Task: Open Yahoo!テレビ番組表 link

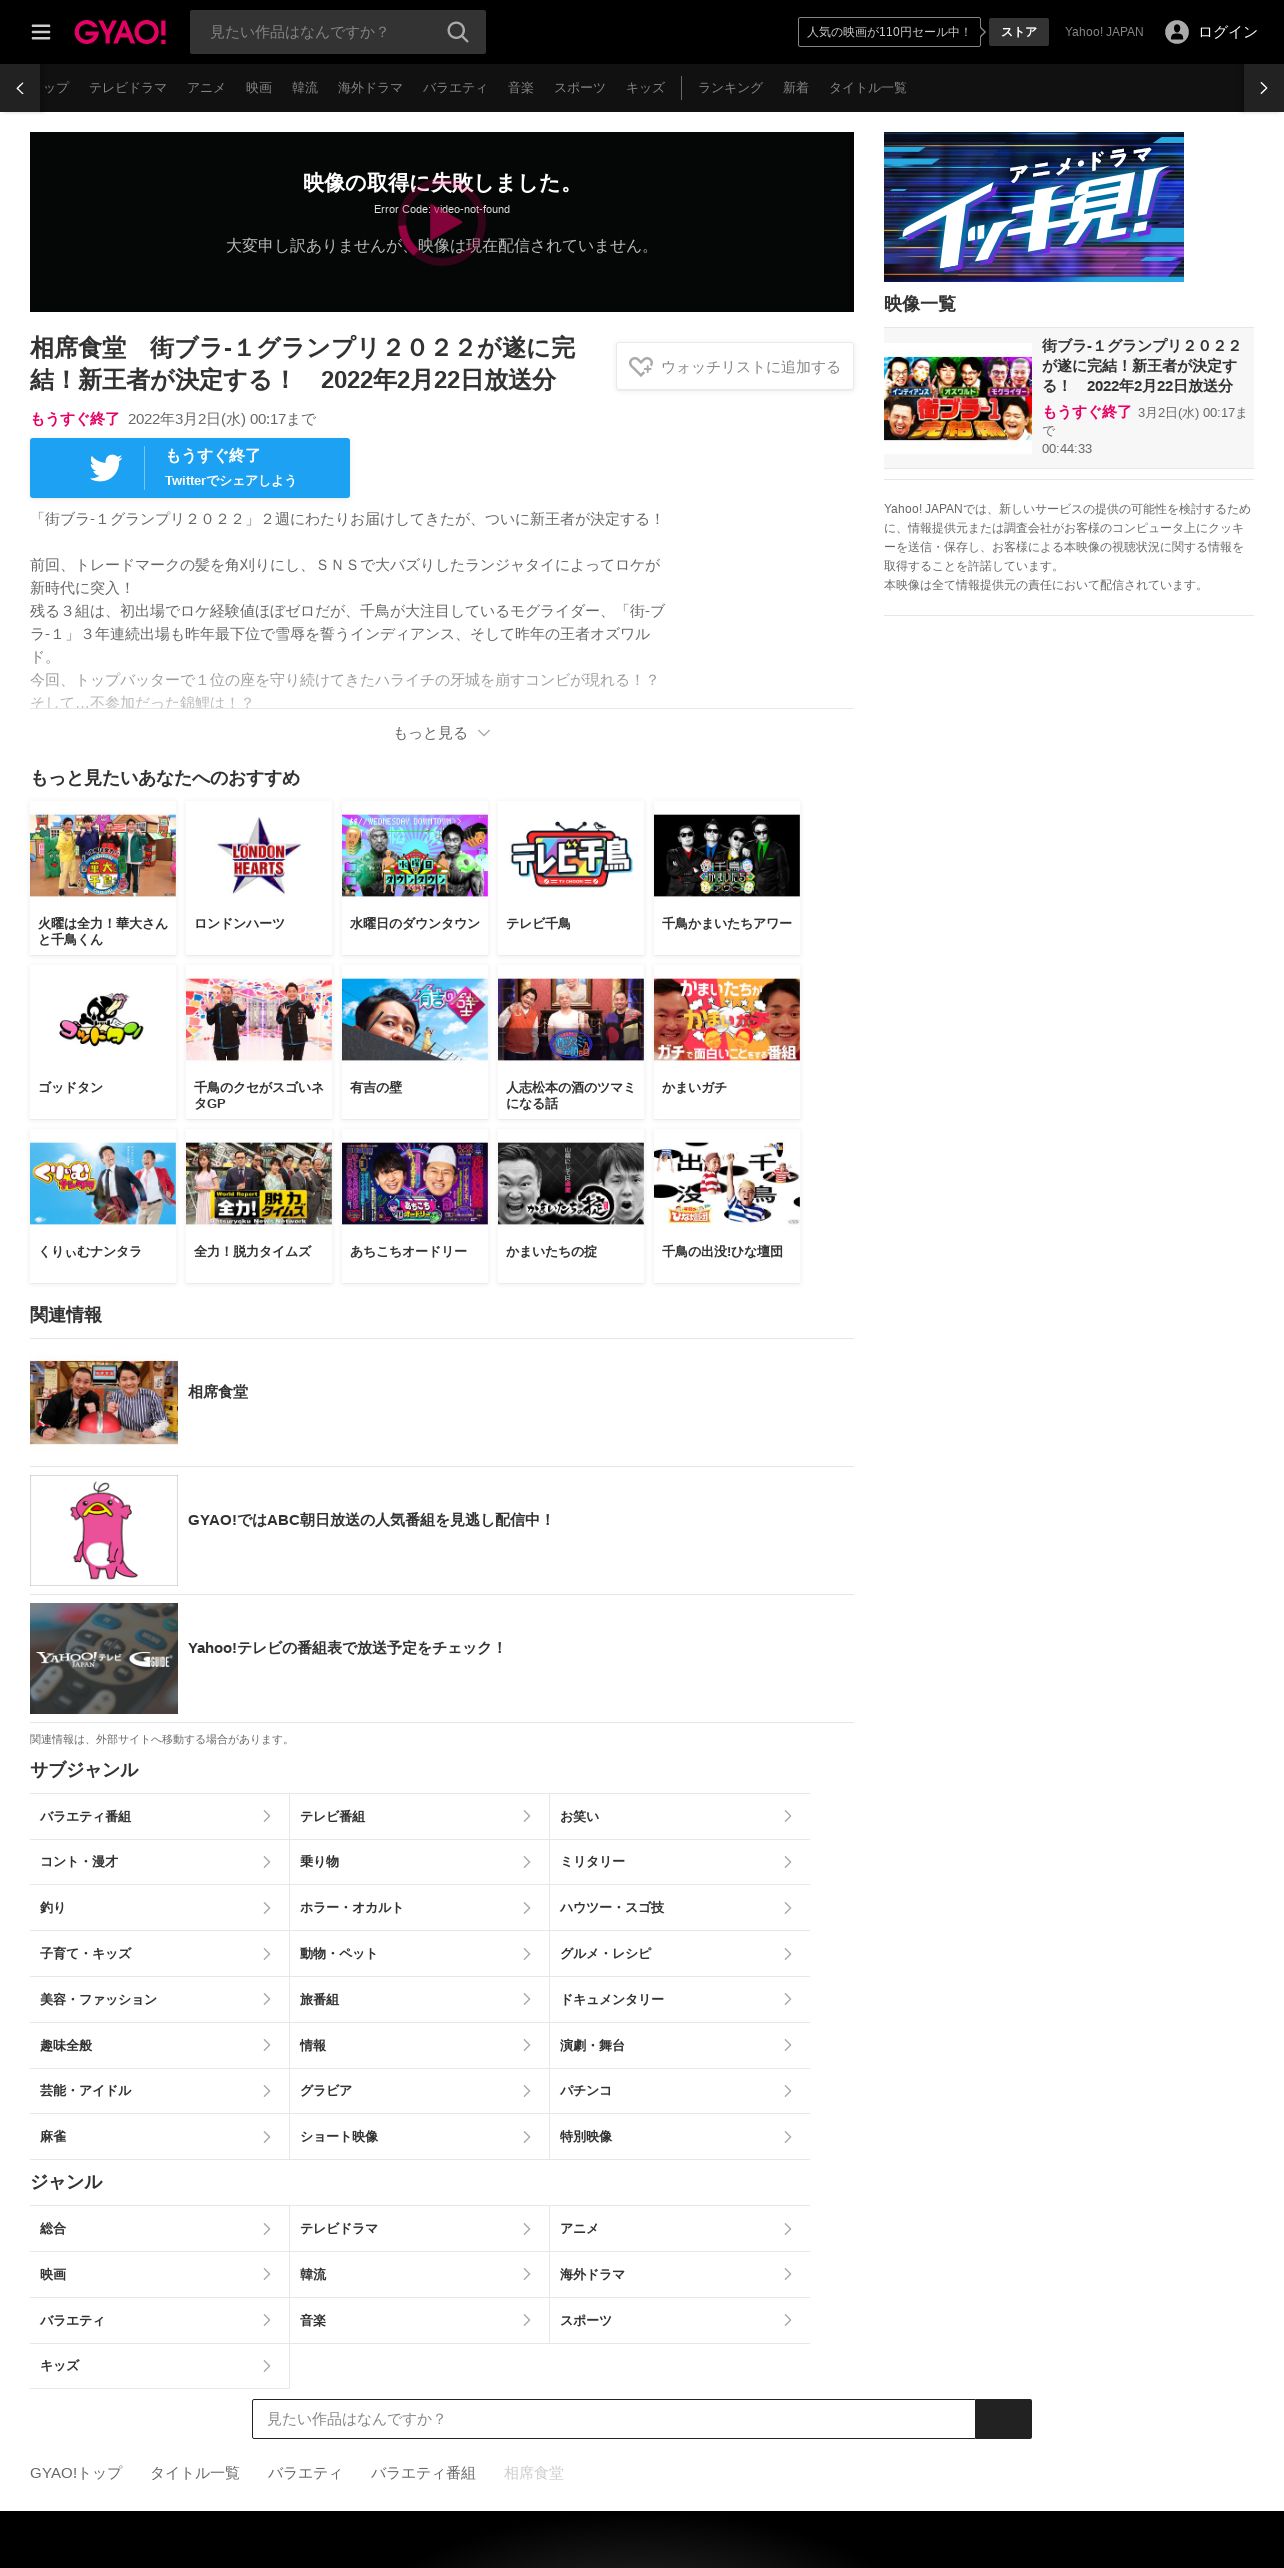Action: tap(442, 1658)
